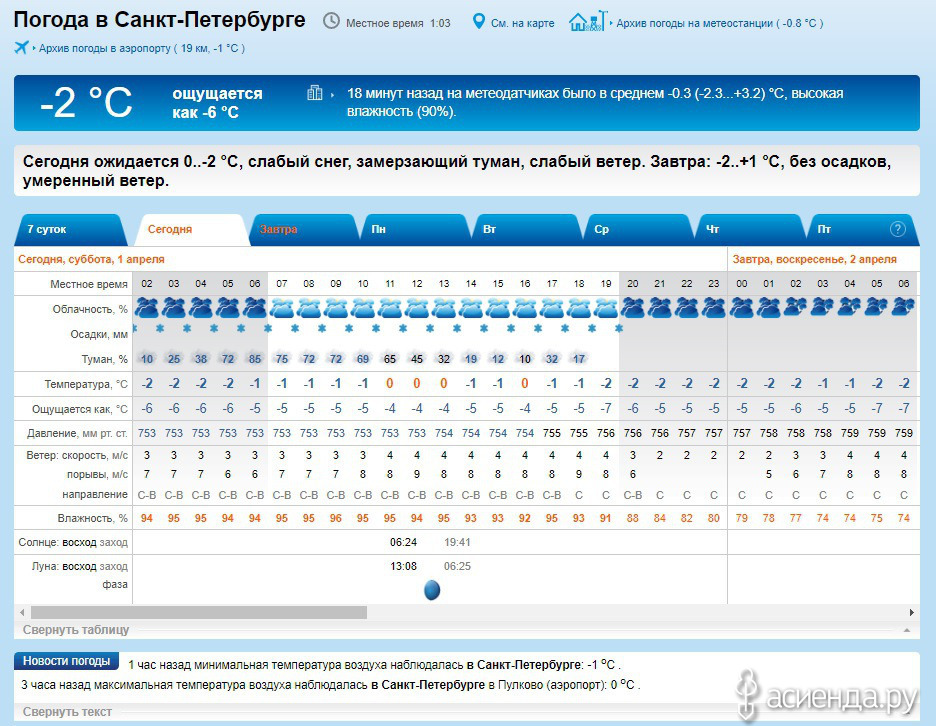
Task: Click 'заход' in the Луна row label
Action: (113, 567)
